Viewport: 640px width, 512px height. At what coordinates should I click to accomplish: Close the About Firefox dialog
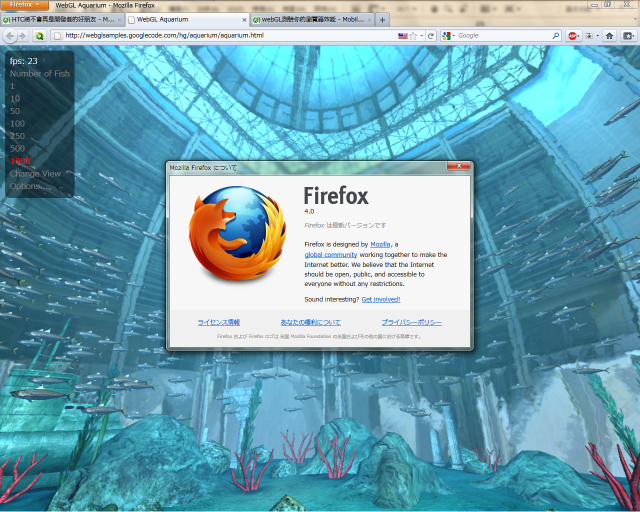click(459, 165)
